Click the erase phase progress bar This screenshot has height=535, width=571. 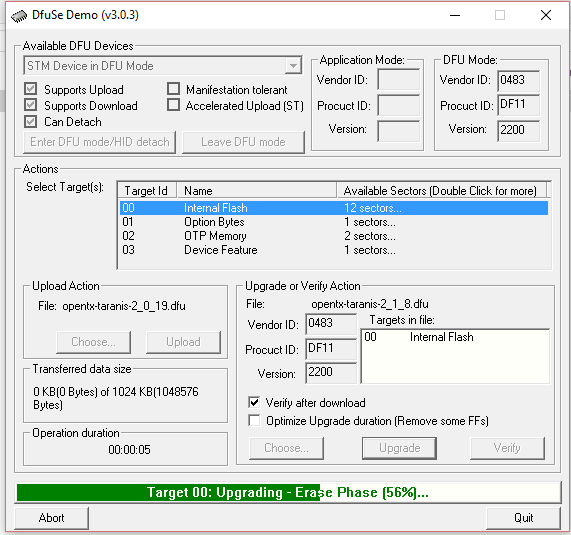[x=288, y=492]
